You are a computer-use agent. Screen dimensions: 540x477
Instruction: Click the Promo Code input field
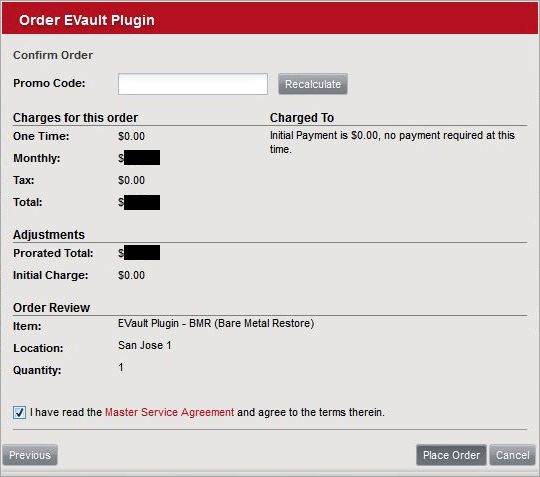pos(193,84)
